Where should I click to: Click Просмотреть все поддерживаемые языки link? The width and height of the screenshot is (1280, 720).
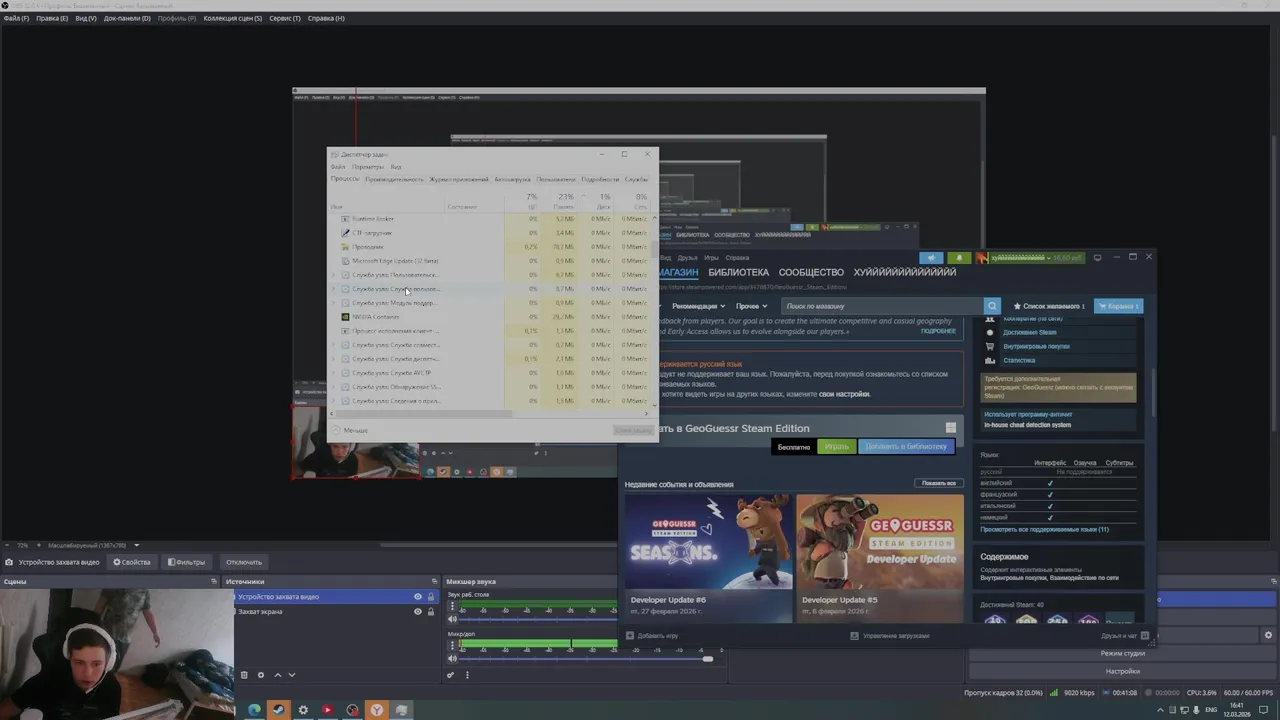pyautogui.click(x=1044, y=529)
